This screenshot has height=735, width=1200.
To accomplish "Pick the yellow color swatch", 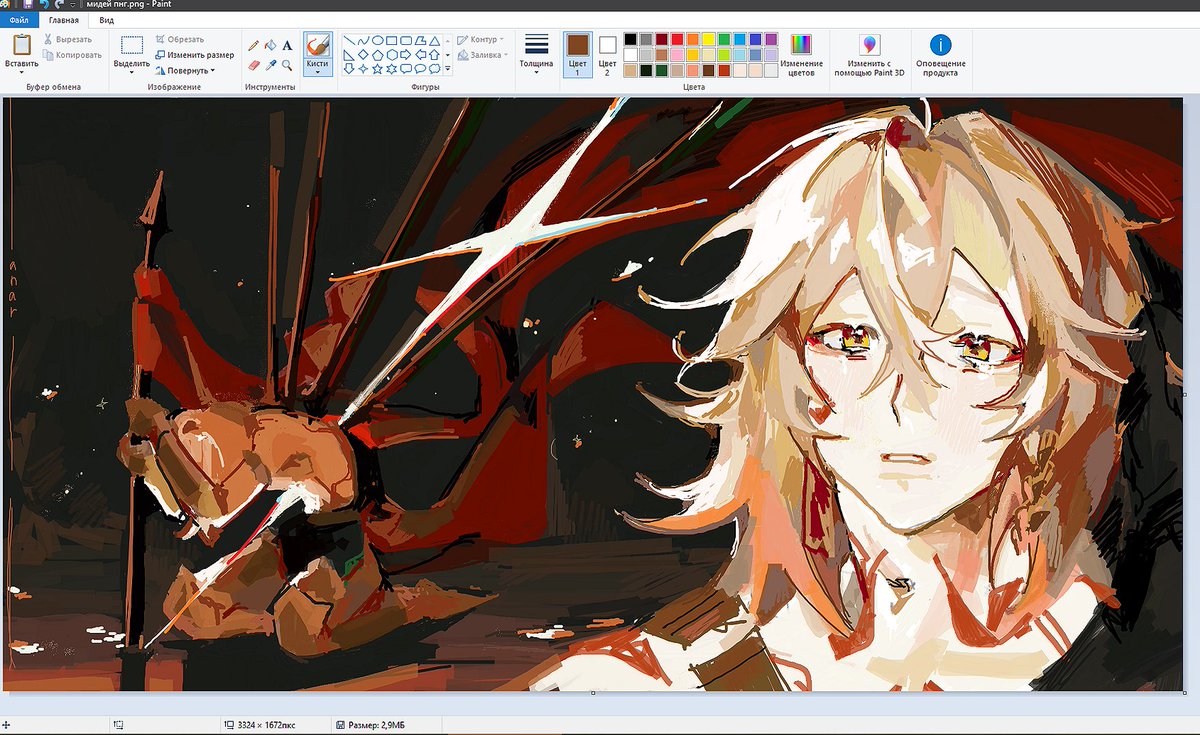I will tap(708, 40).
